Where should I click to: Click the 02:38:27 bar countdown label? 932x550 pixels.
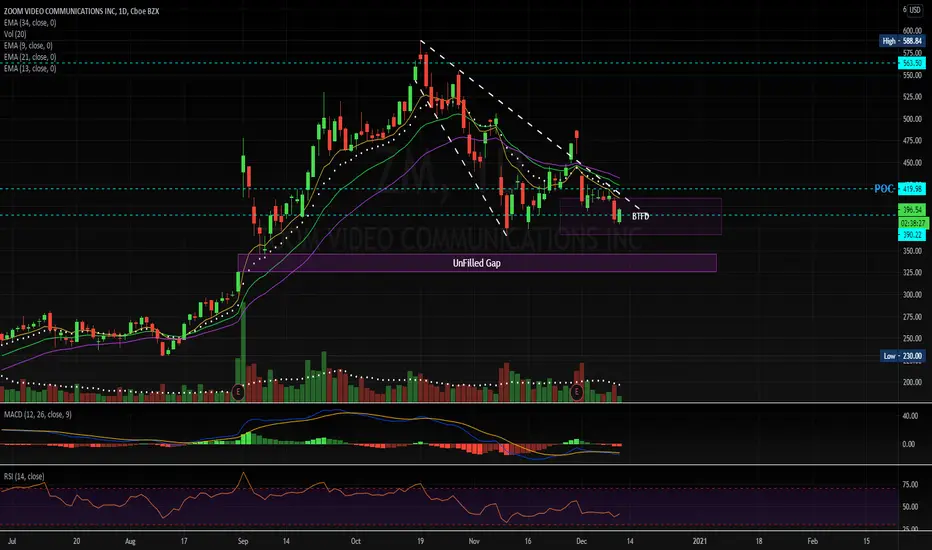click(912, 223)
